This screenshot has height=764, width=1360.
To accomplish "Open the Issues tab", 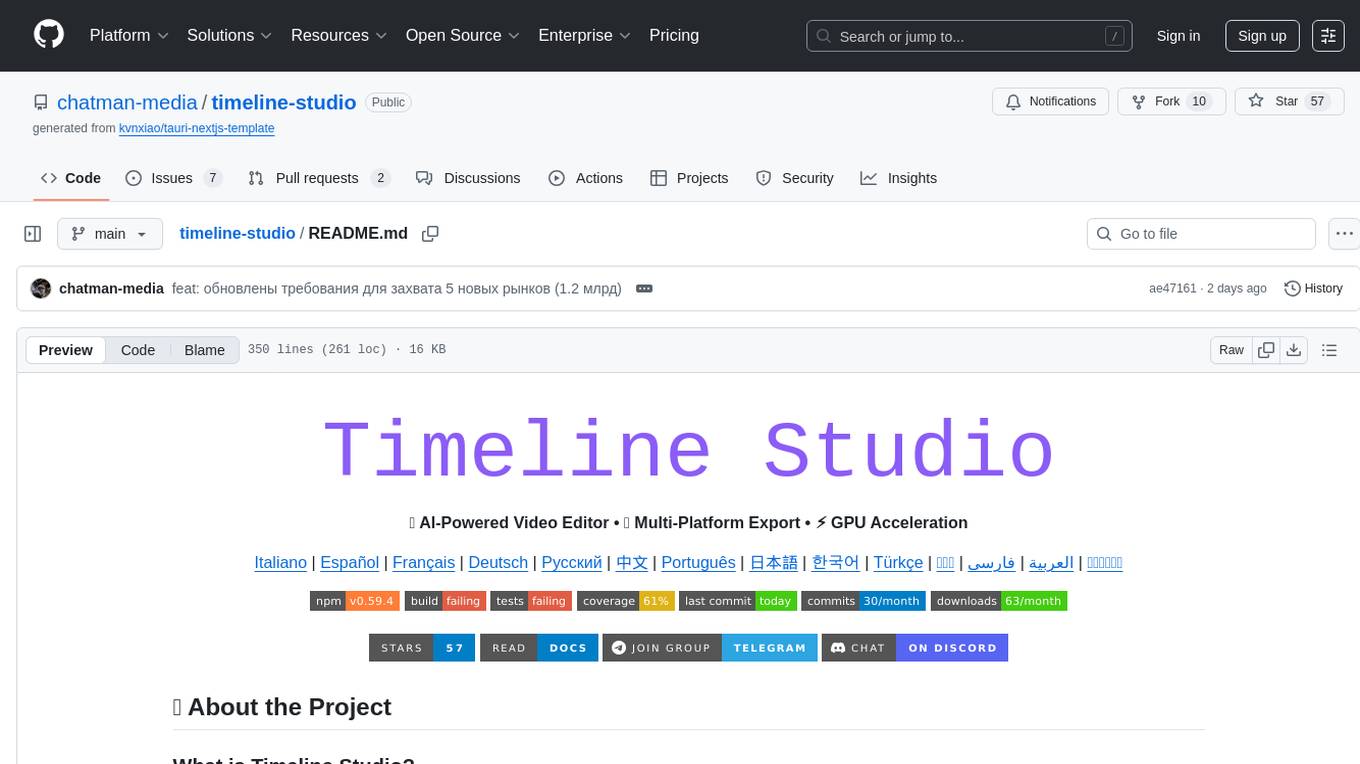I will click(x=173, y=178).
